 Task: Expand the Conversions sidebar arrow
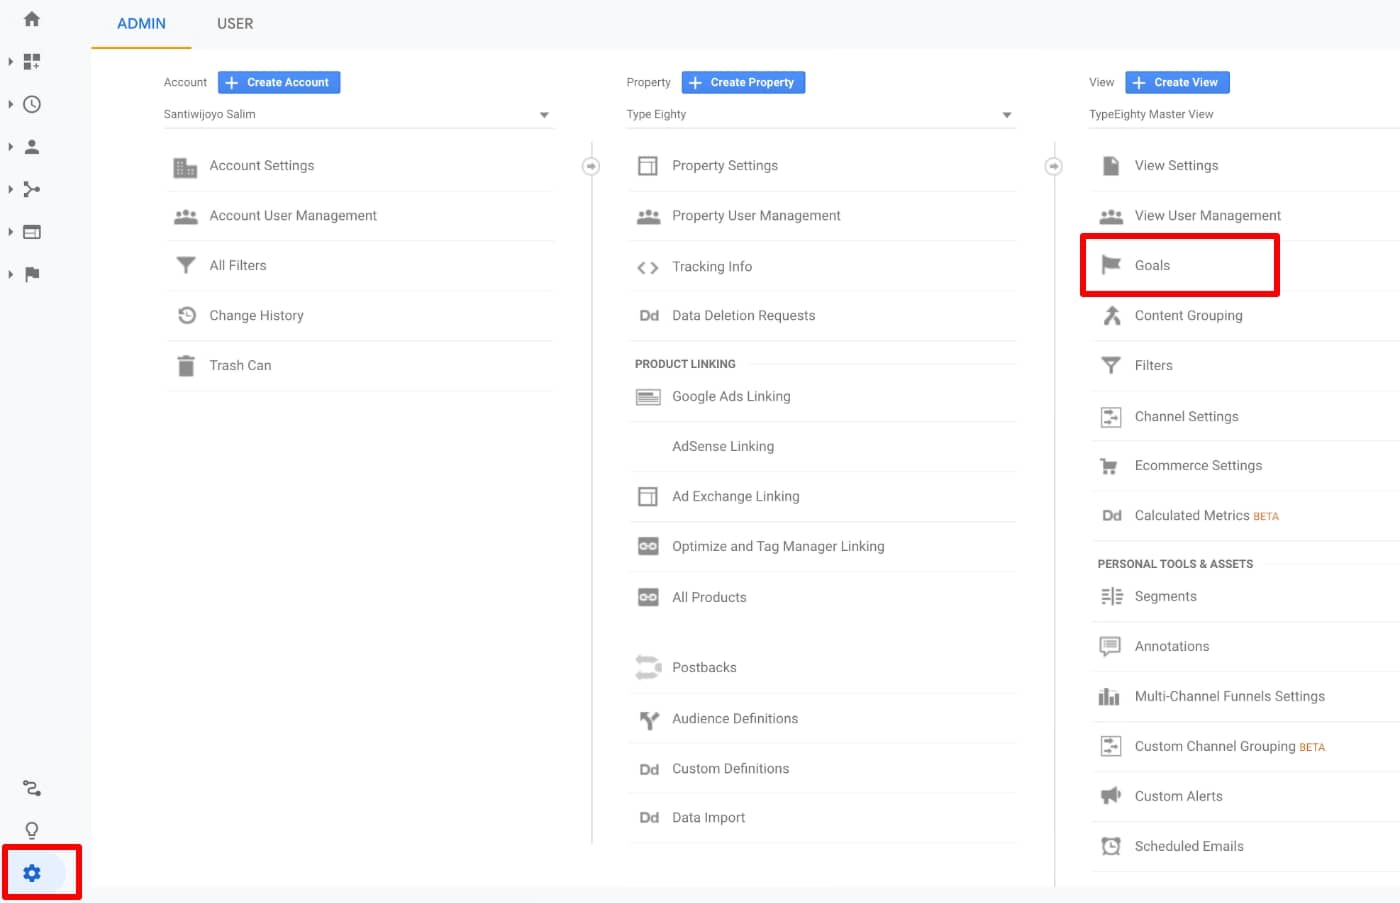point(10,274)
